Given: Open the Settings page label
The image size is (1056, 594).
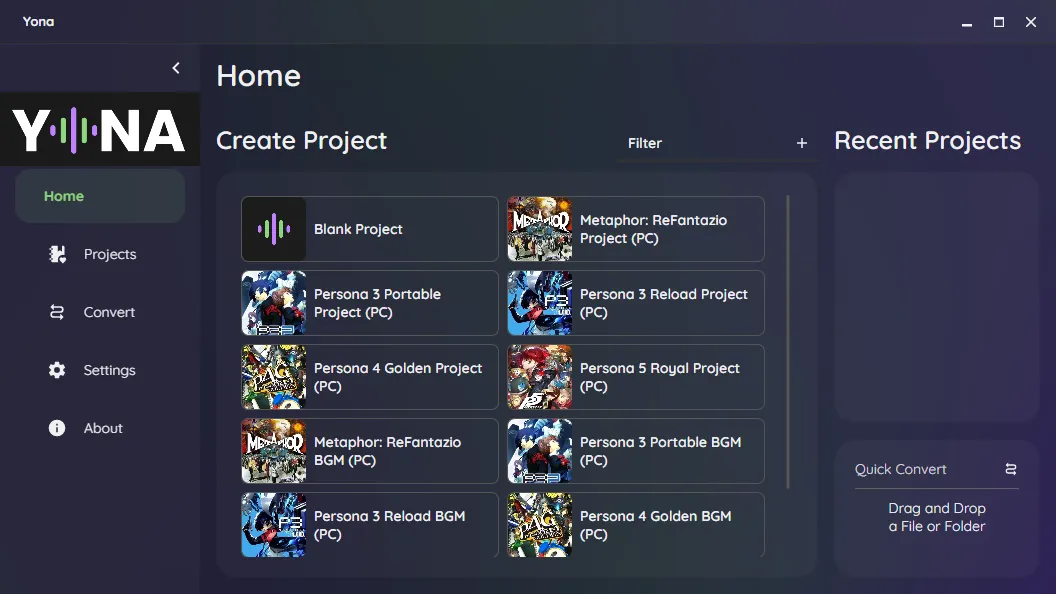Looking at the screenshot, I should point(109,370).
